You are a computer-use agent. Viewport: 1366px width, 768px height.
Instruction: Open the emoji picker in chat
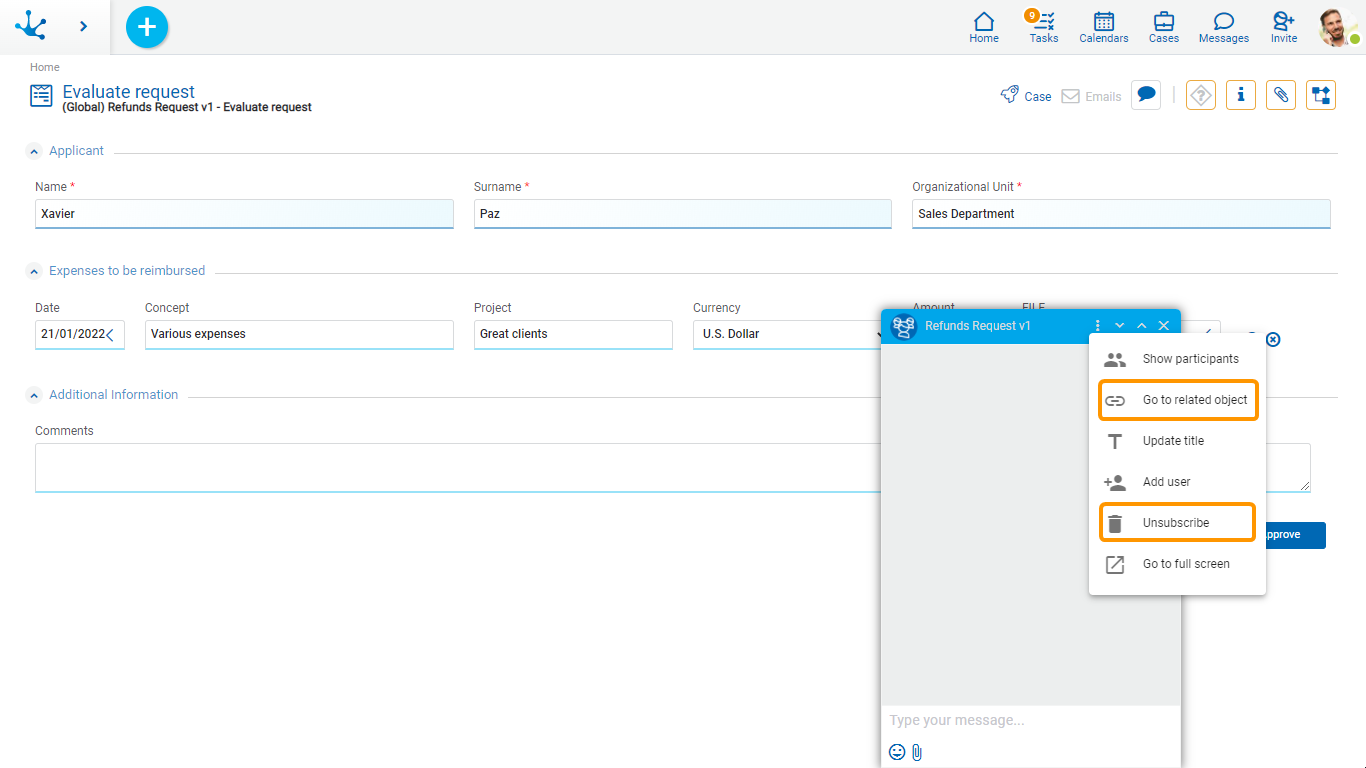tap(897, 752)
